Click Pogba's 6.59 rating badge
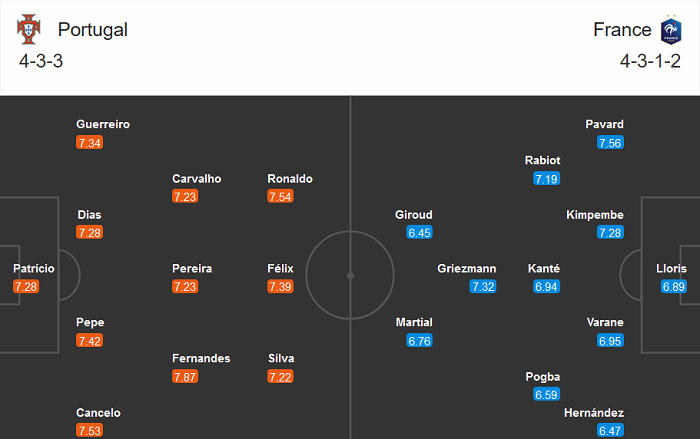The image size is (700, 439). pos(546,395)
